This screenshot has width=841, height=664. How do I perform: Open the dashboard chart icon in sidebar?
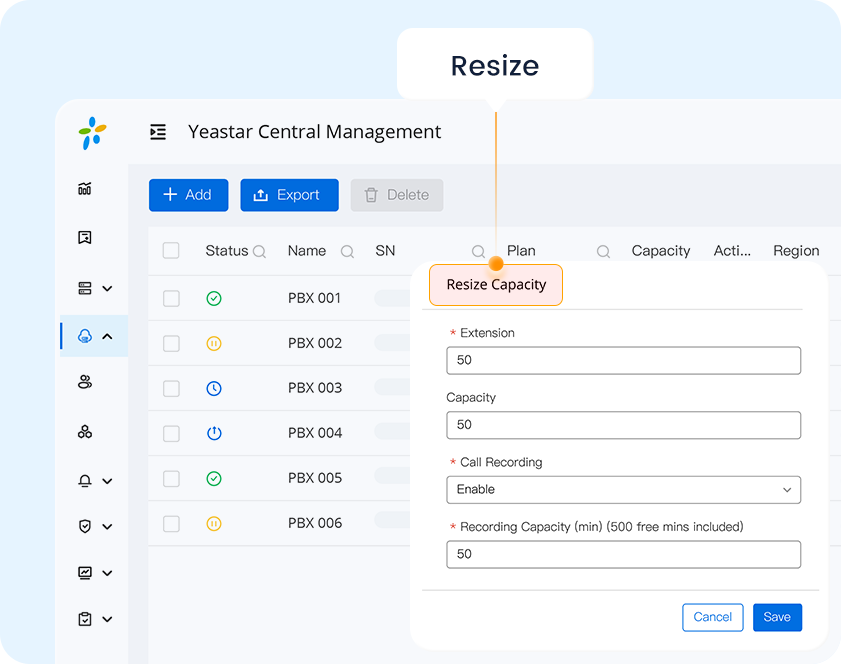click(85, 188)
